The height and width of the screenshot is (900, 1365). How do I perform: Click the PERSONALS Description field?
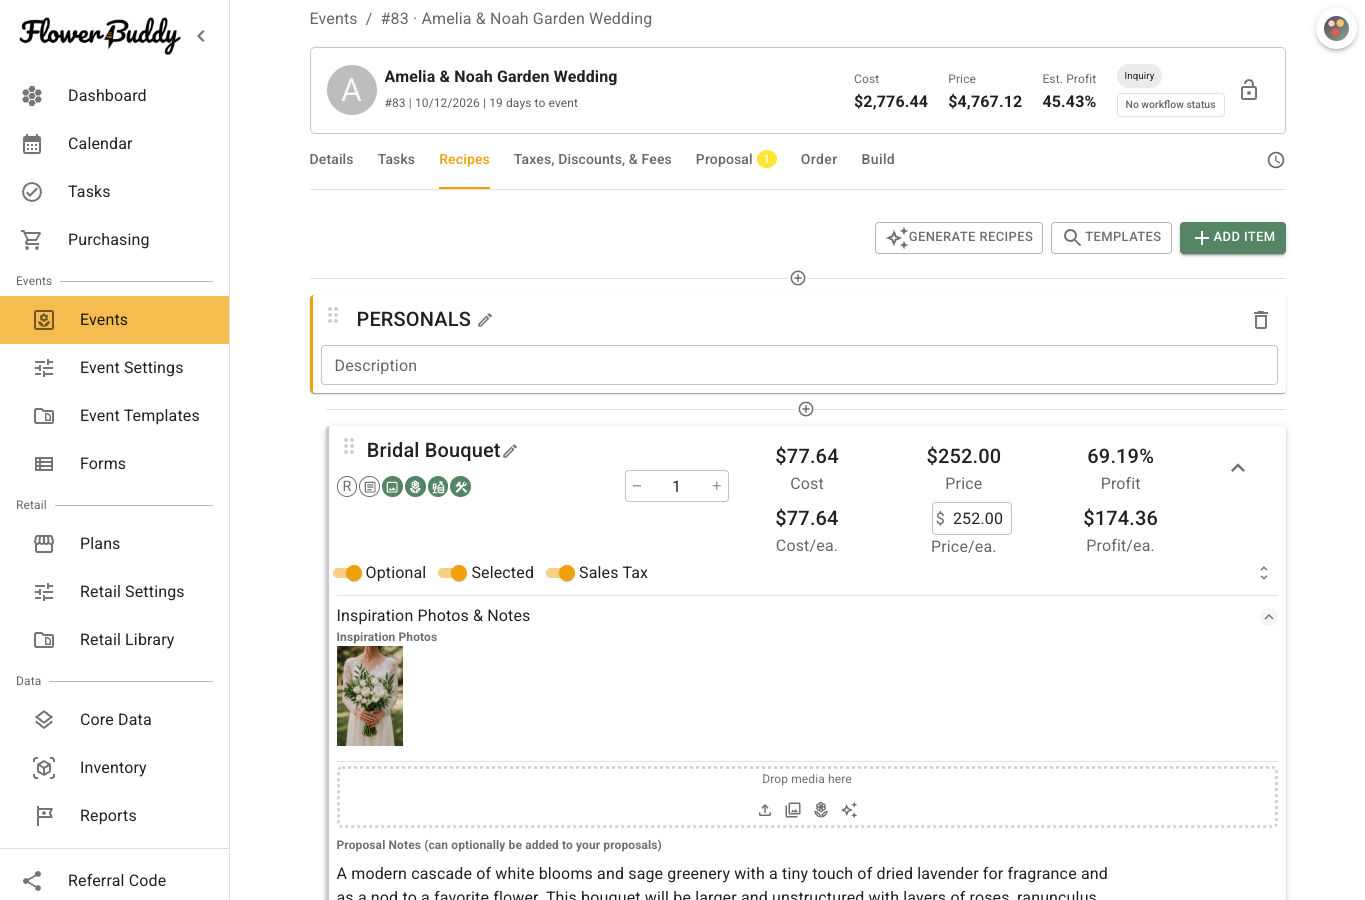click(x=799, y=366)
